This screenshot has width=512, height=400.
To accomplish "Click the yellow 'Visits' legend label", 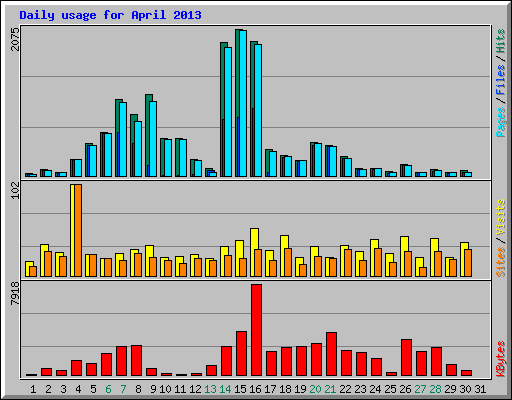I will click(x=501, y=217).
